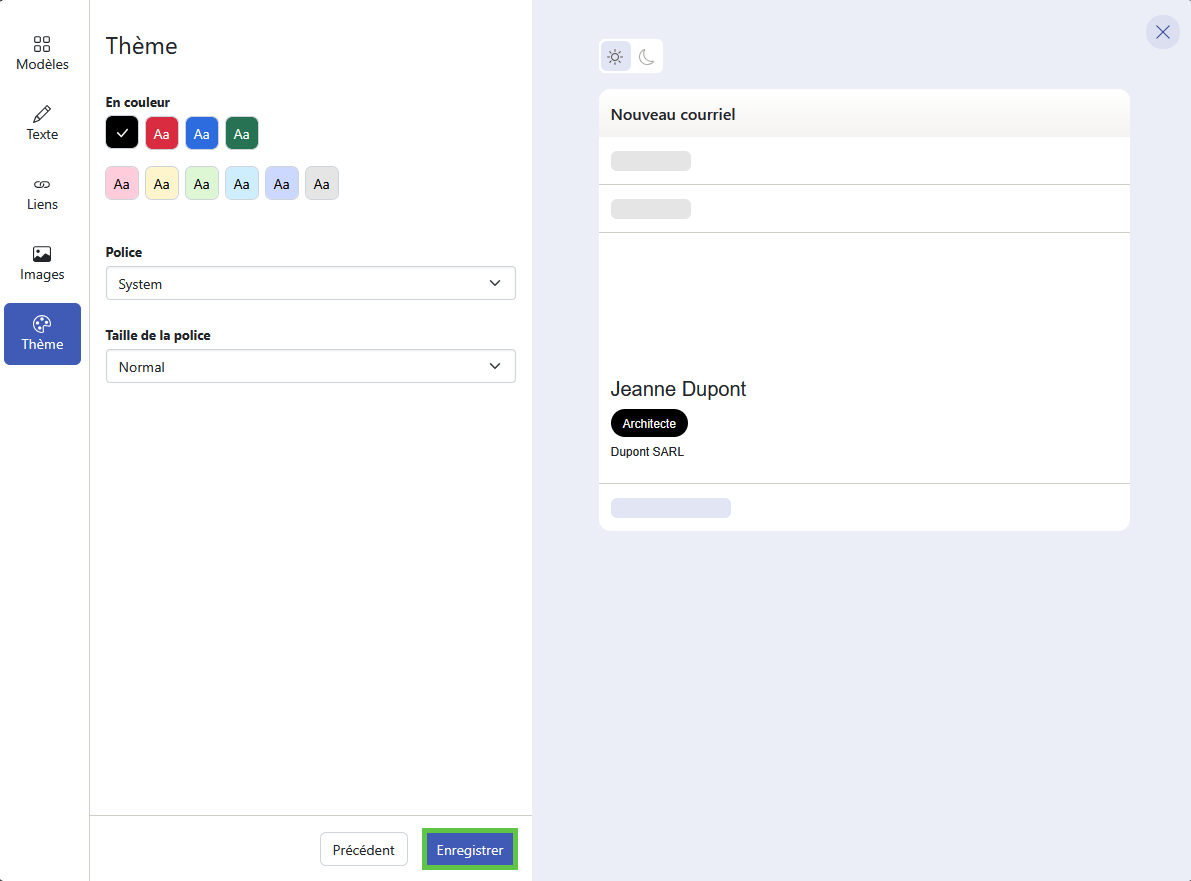Switch preview to light mode sun icon
1191x881 pixels.
point(615,57)
